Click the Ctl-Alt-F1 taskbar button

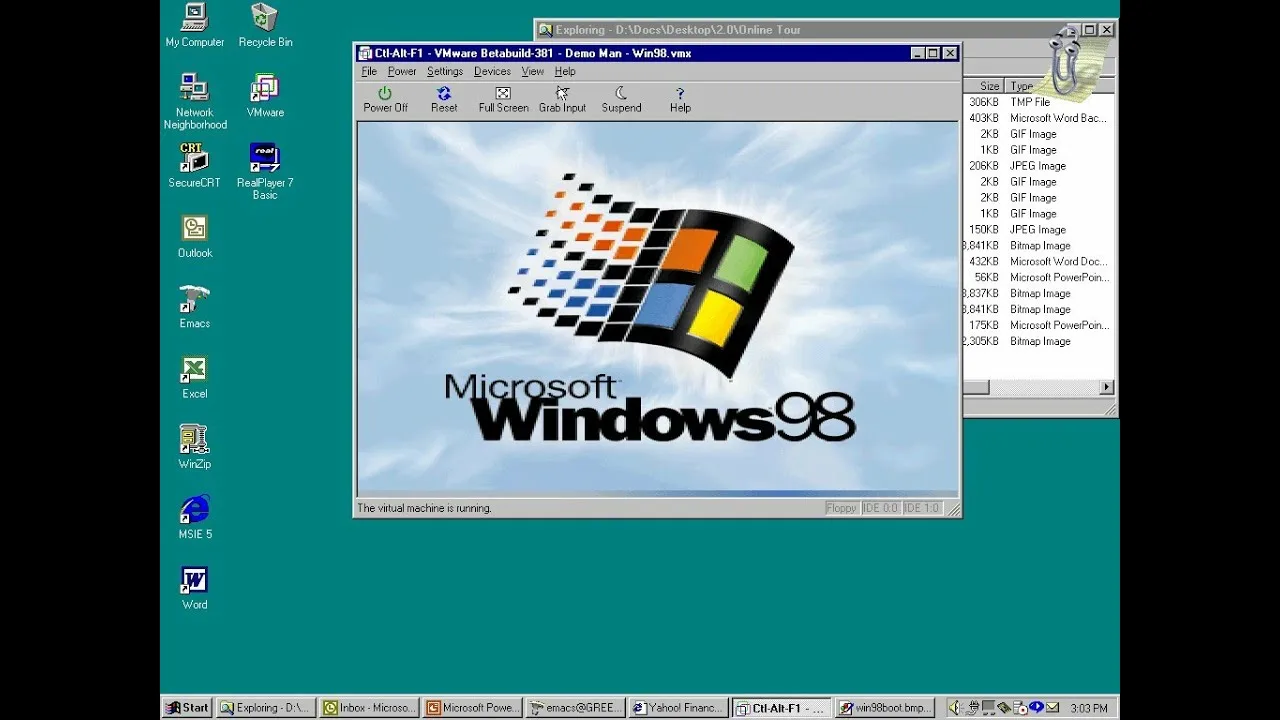[781, 708]
